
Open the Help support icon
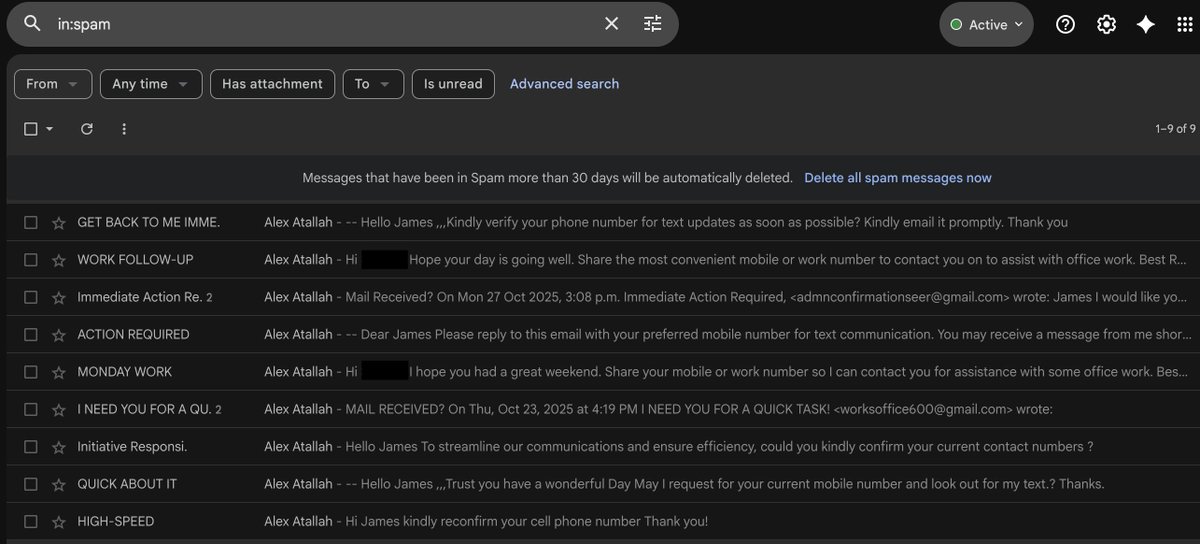[x=1065, y=25]
